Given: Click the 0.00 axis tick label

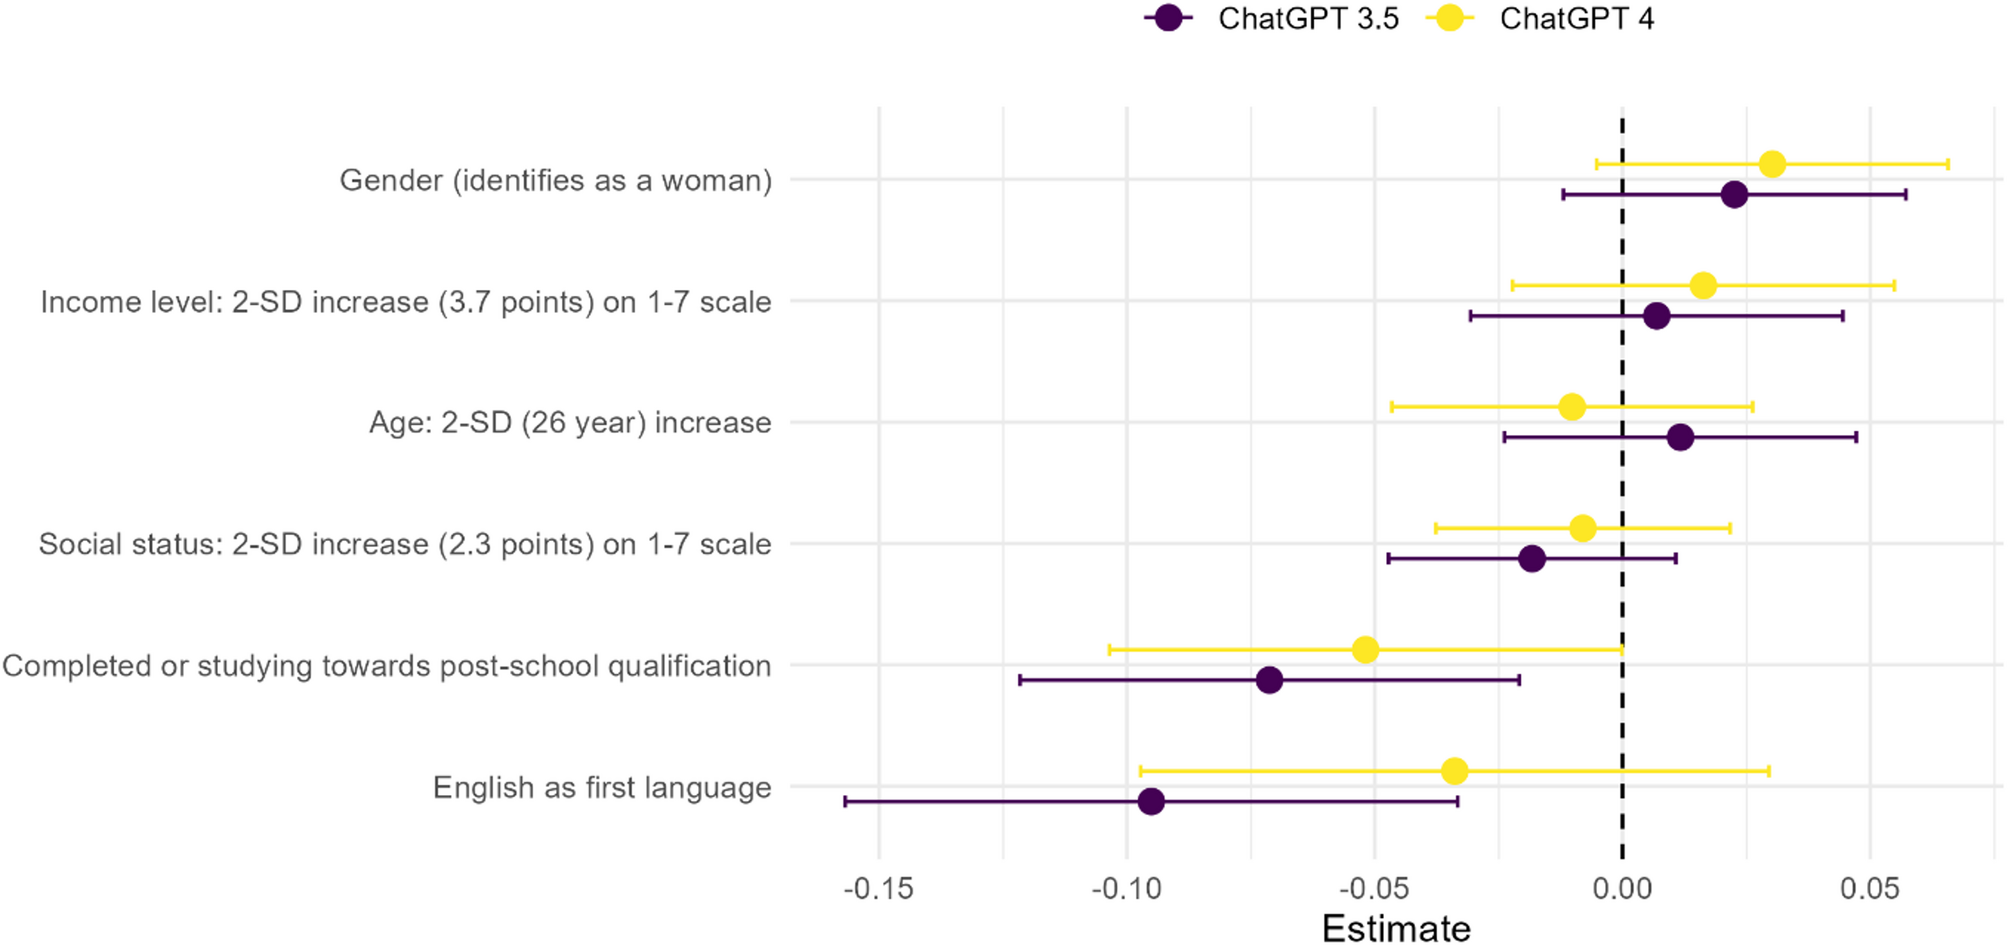Looking at the screenshot, I should coord(1622,888).
